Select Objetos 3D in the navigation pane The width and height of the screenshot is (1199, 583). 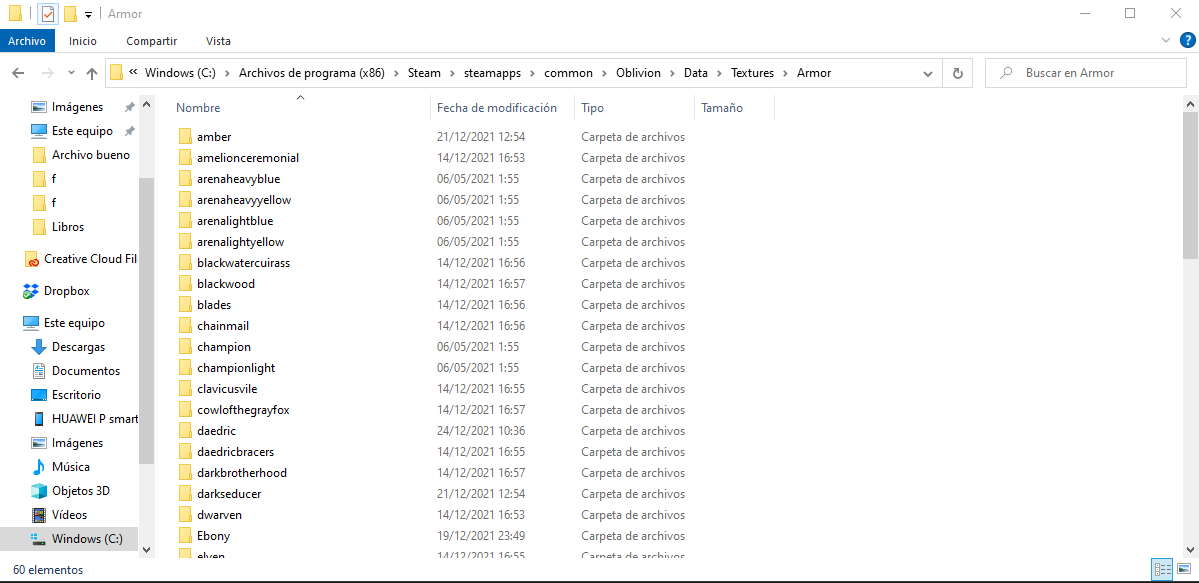pos(70,490)
